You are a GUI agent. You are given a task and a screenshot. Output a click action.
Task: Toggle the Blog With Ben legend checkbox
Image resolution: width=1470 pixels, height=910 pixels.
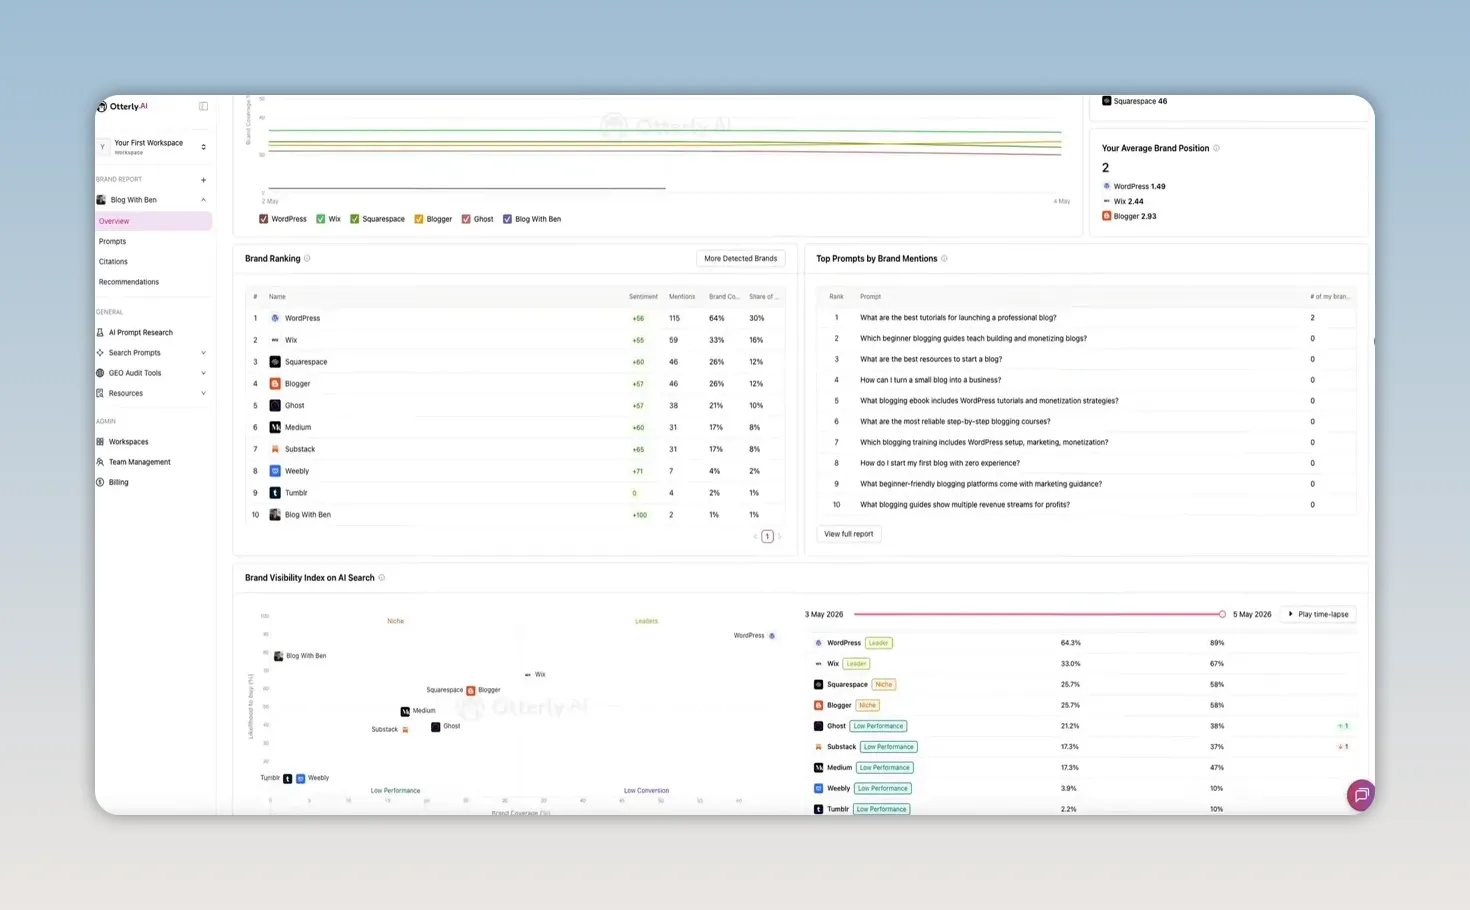507,219
